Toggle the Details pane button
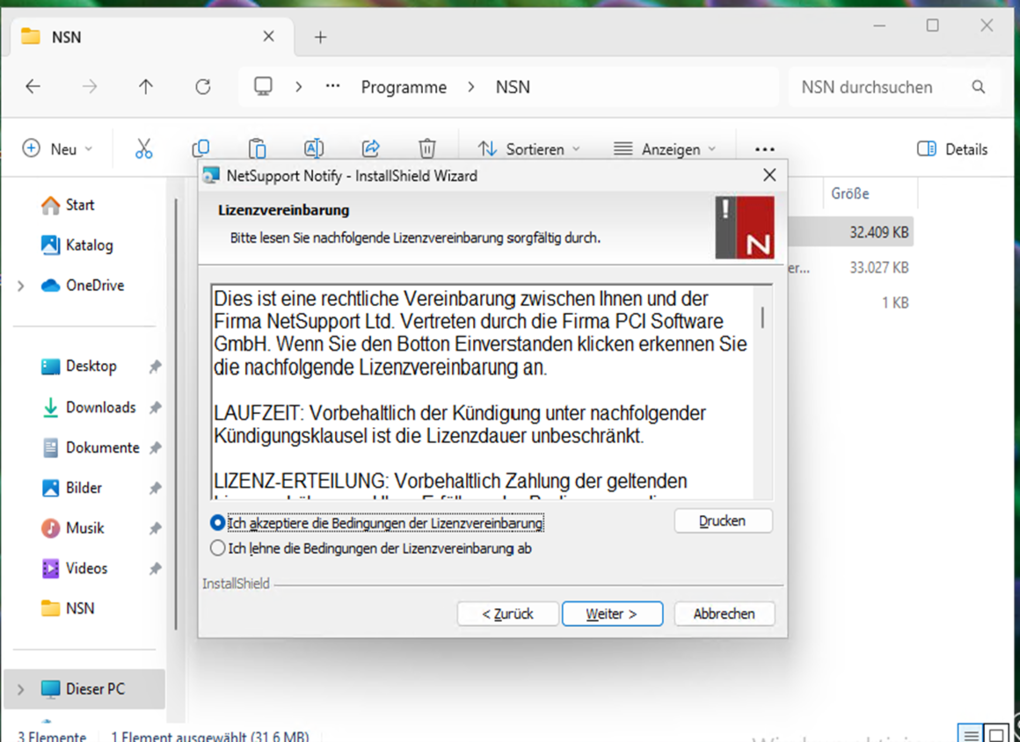Image resolution: width=1020 pixels, height=742 pixels. pyautogui.click(x=952, y=149)
